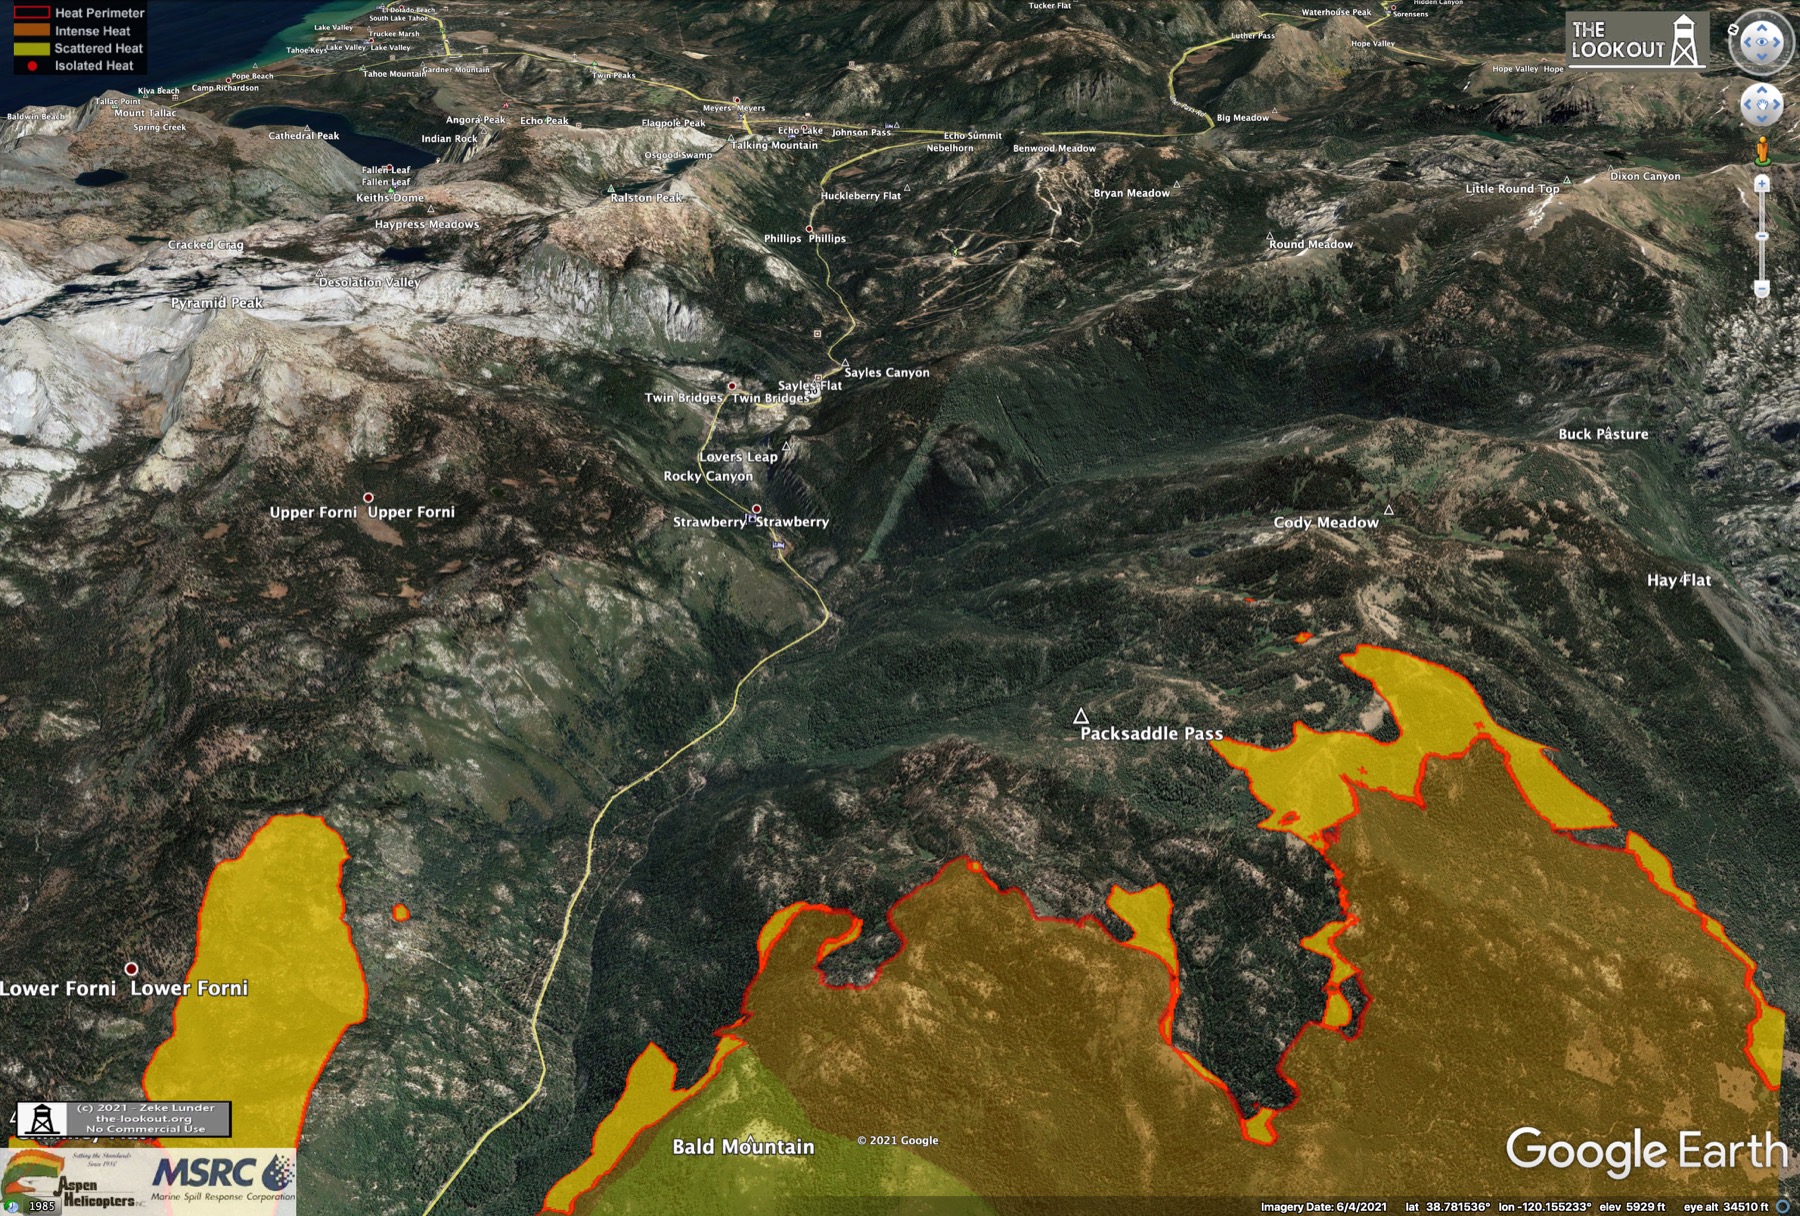Select the Ralston Peak label
1800x1216 pixels.
[646, 198]
